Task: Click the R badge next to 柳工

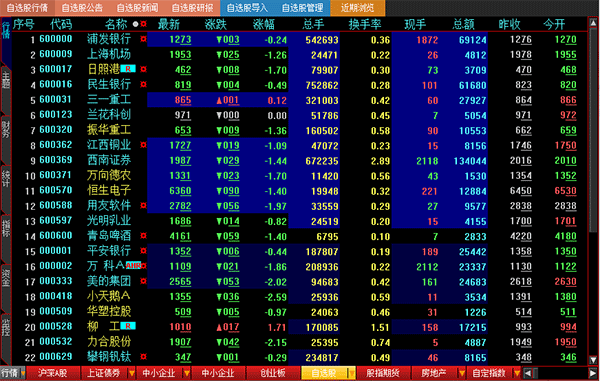Action: pyautogui.click(x=128, y=326)
